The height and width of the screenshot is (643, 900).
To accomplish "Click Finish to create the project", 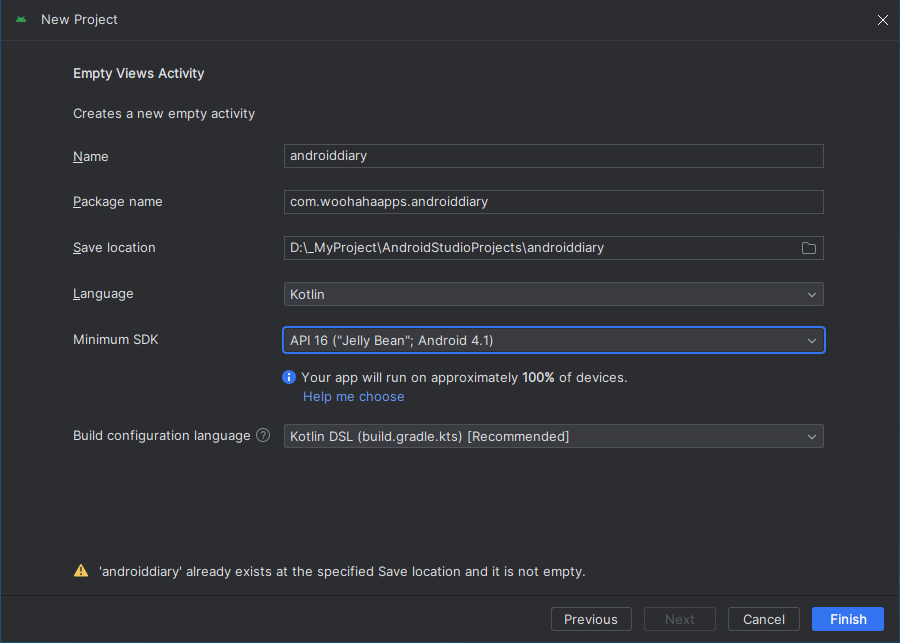I will (848, 619).
